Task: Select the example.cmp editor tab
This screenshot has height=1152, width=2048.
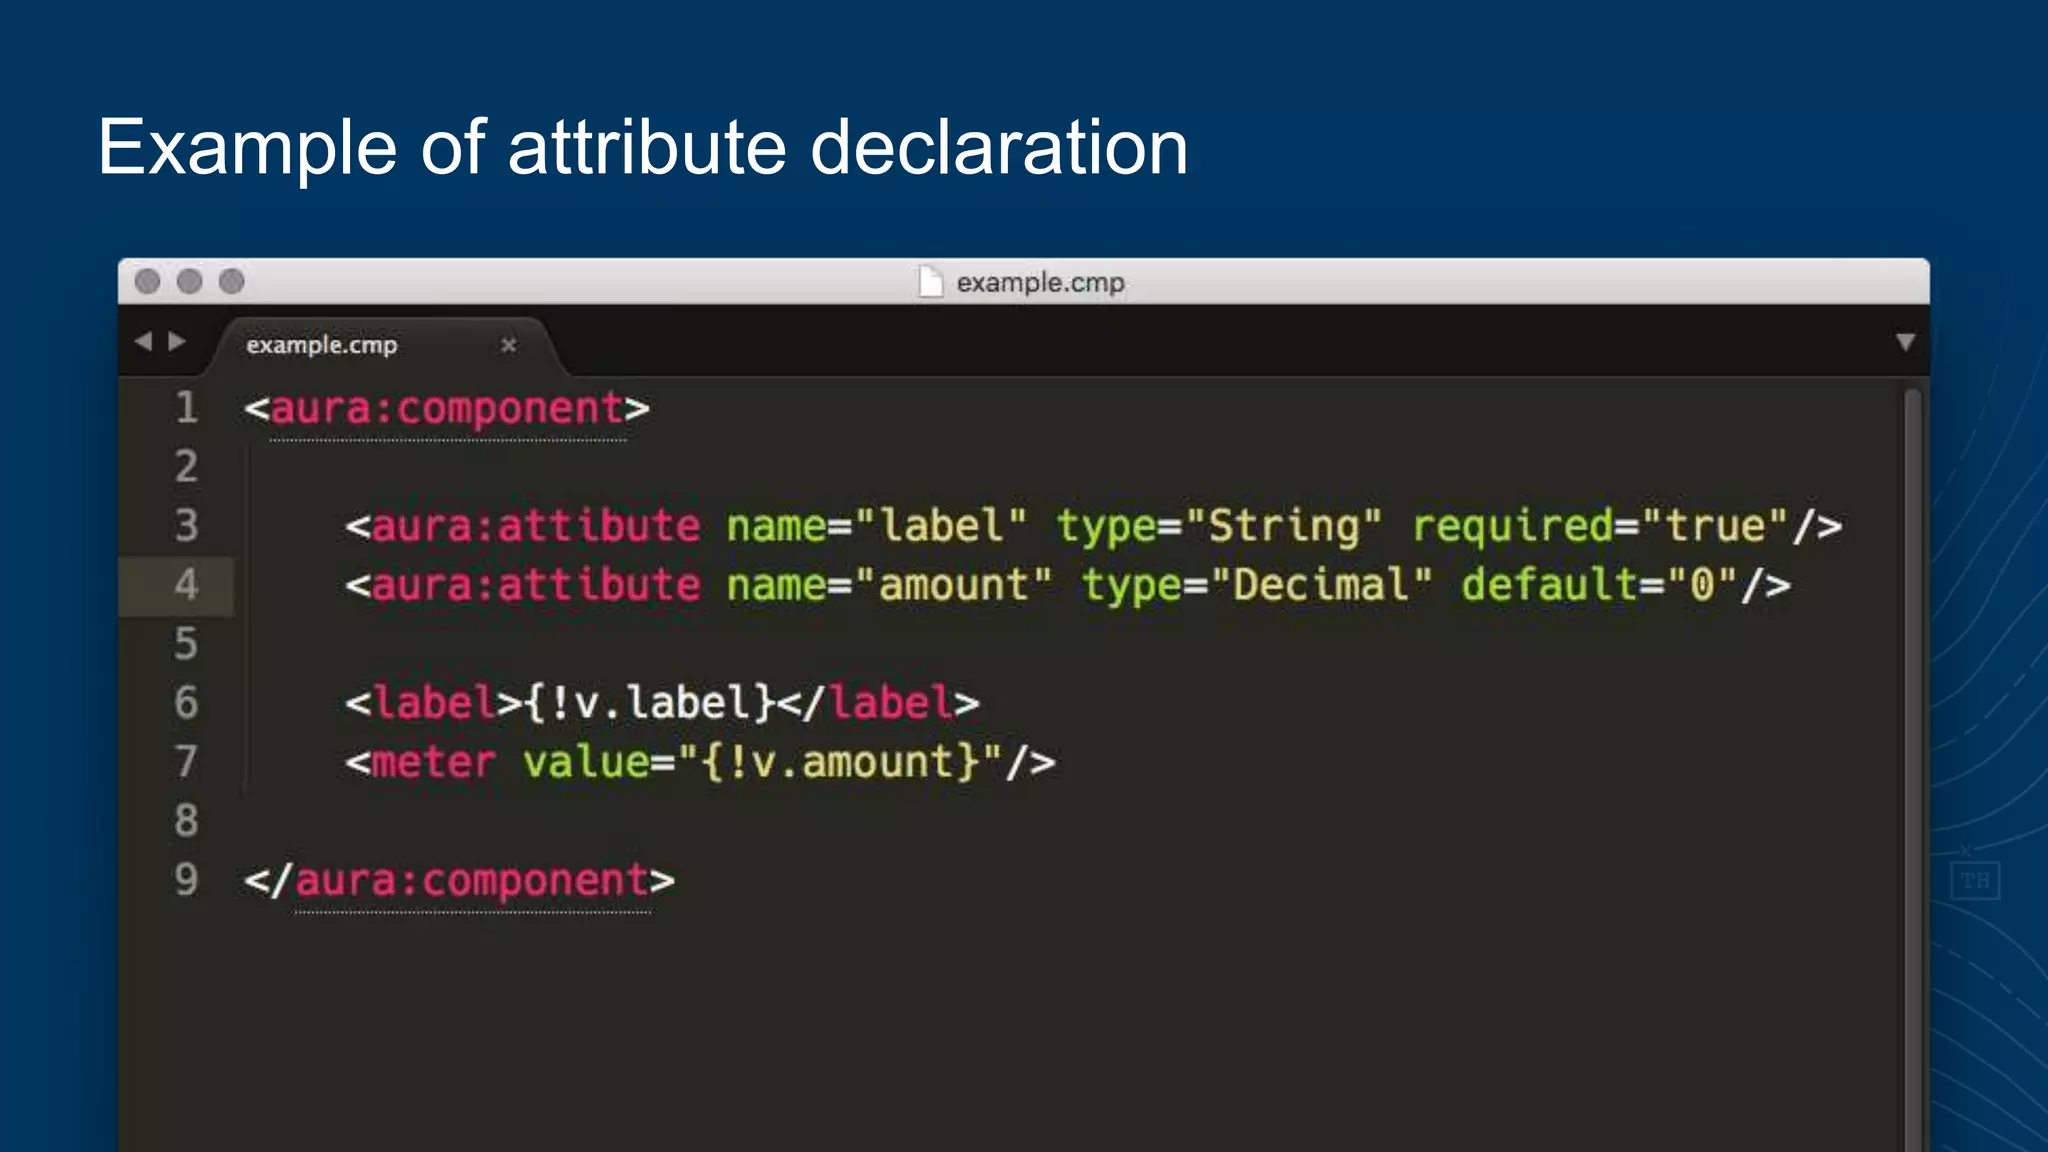Action: (x=388, y=346)
